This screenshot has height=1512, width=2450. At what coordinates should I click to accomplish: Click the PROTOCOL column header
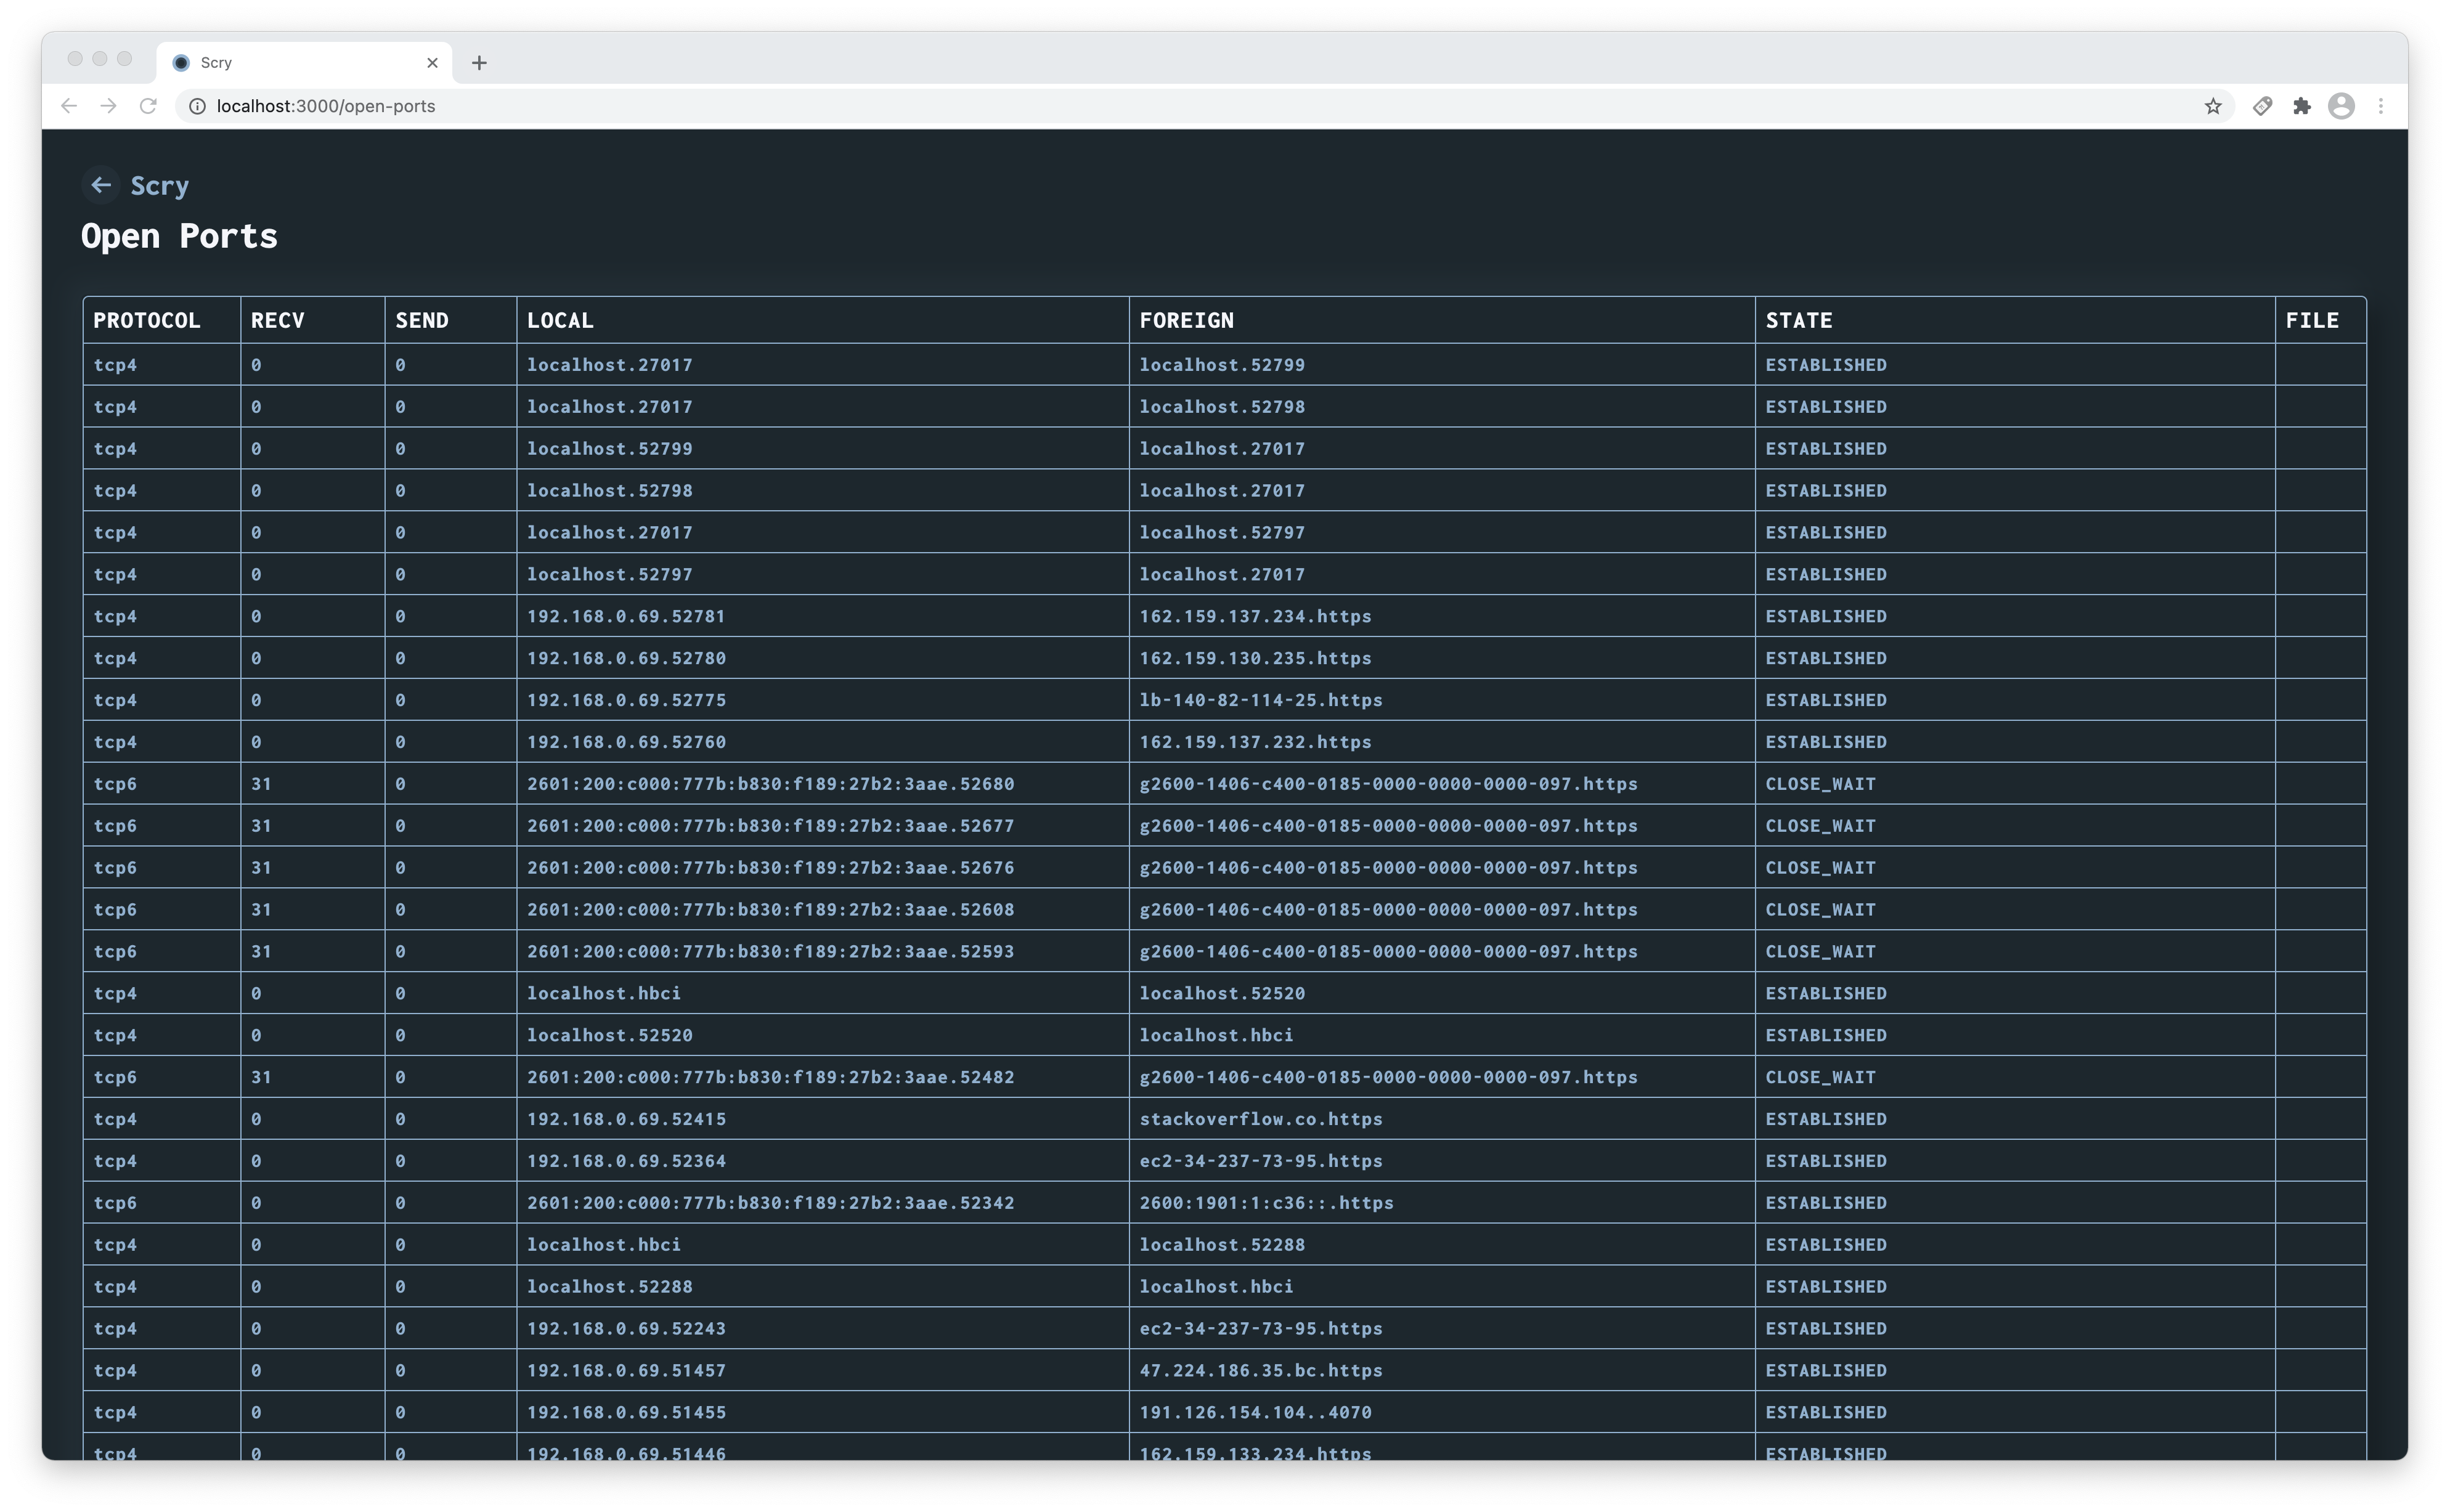[x=147, y=320]
